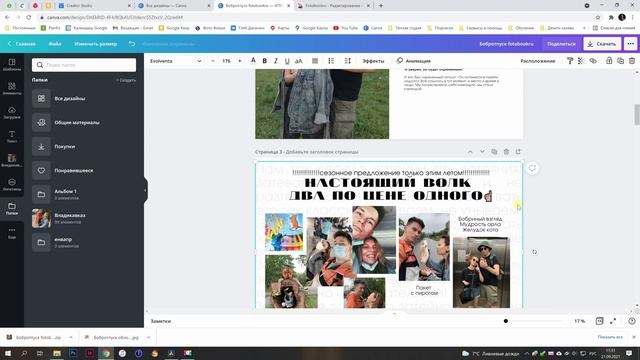Select the Folders tab in the sidebar

12,209
